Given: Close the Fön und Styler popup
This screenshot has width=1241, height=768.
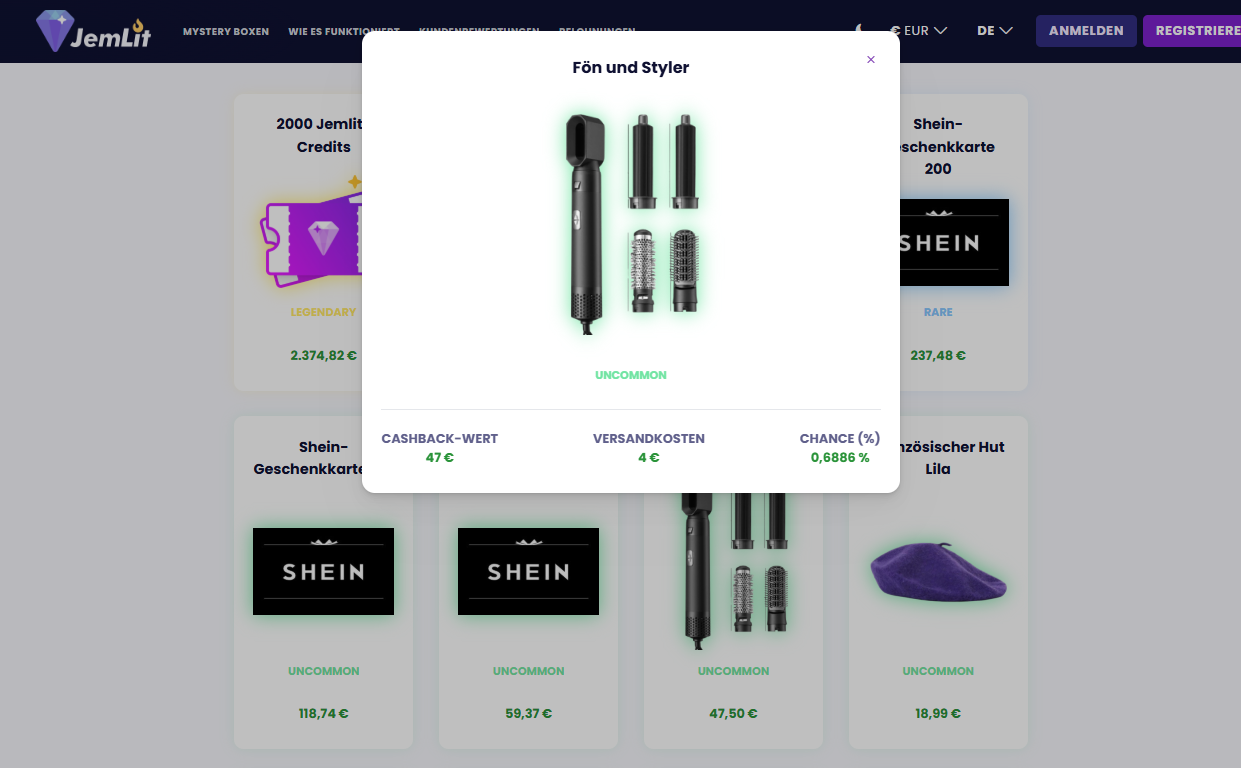Looking at the screenshot, I should [x=871, y=60].
